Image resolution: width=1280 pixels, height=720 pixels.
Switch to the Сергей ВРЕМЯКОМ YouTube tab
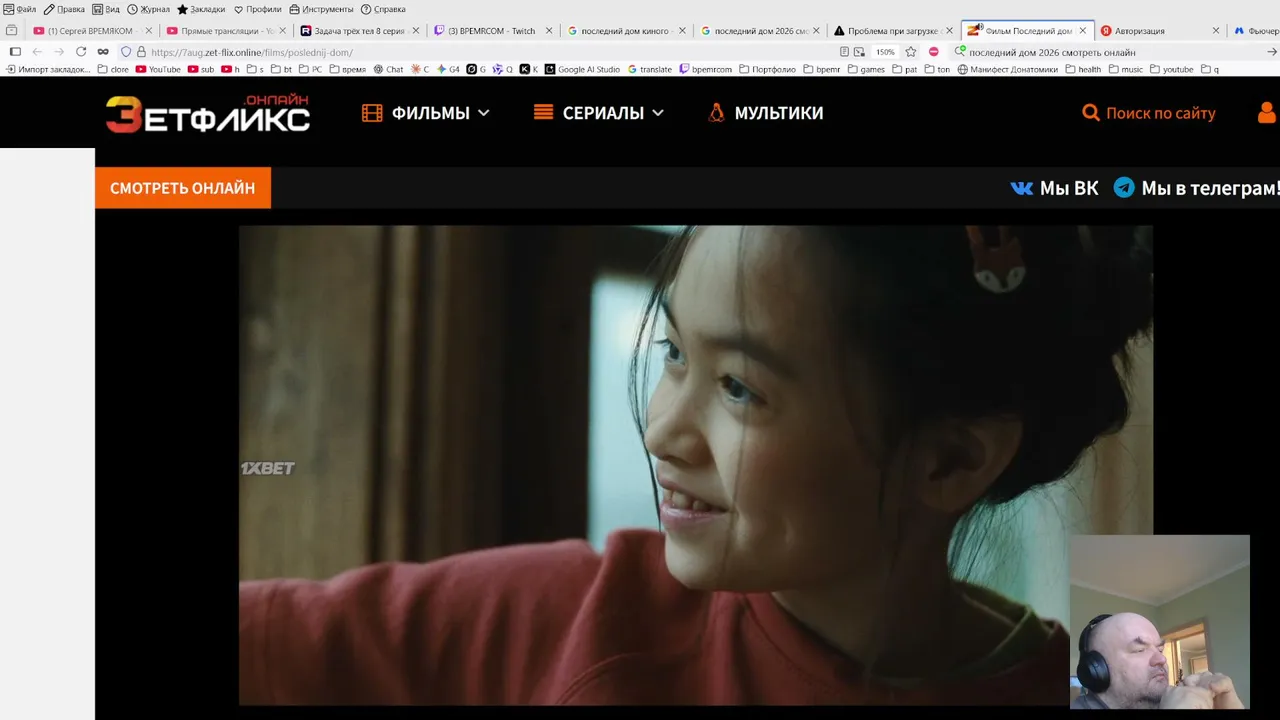pyautogui.click(x=91, y=31)
